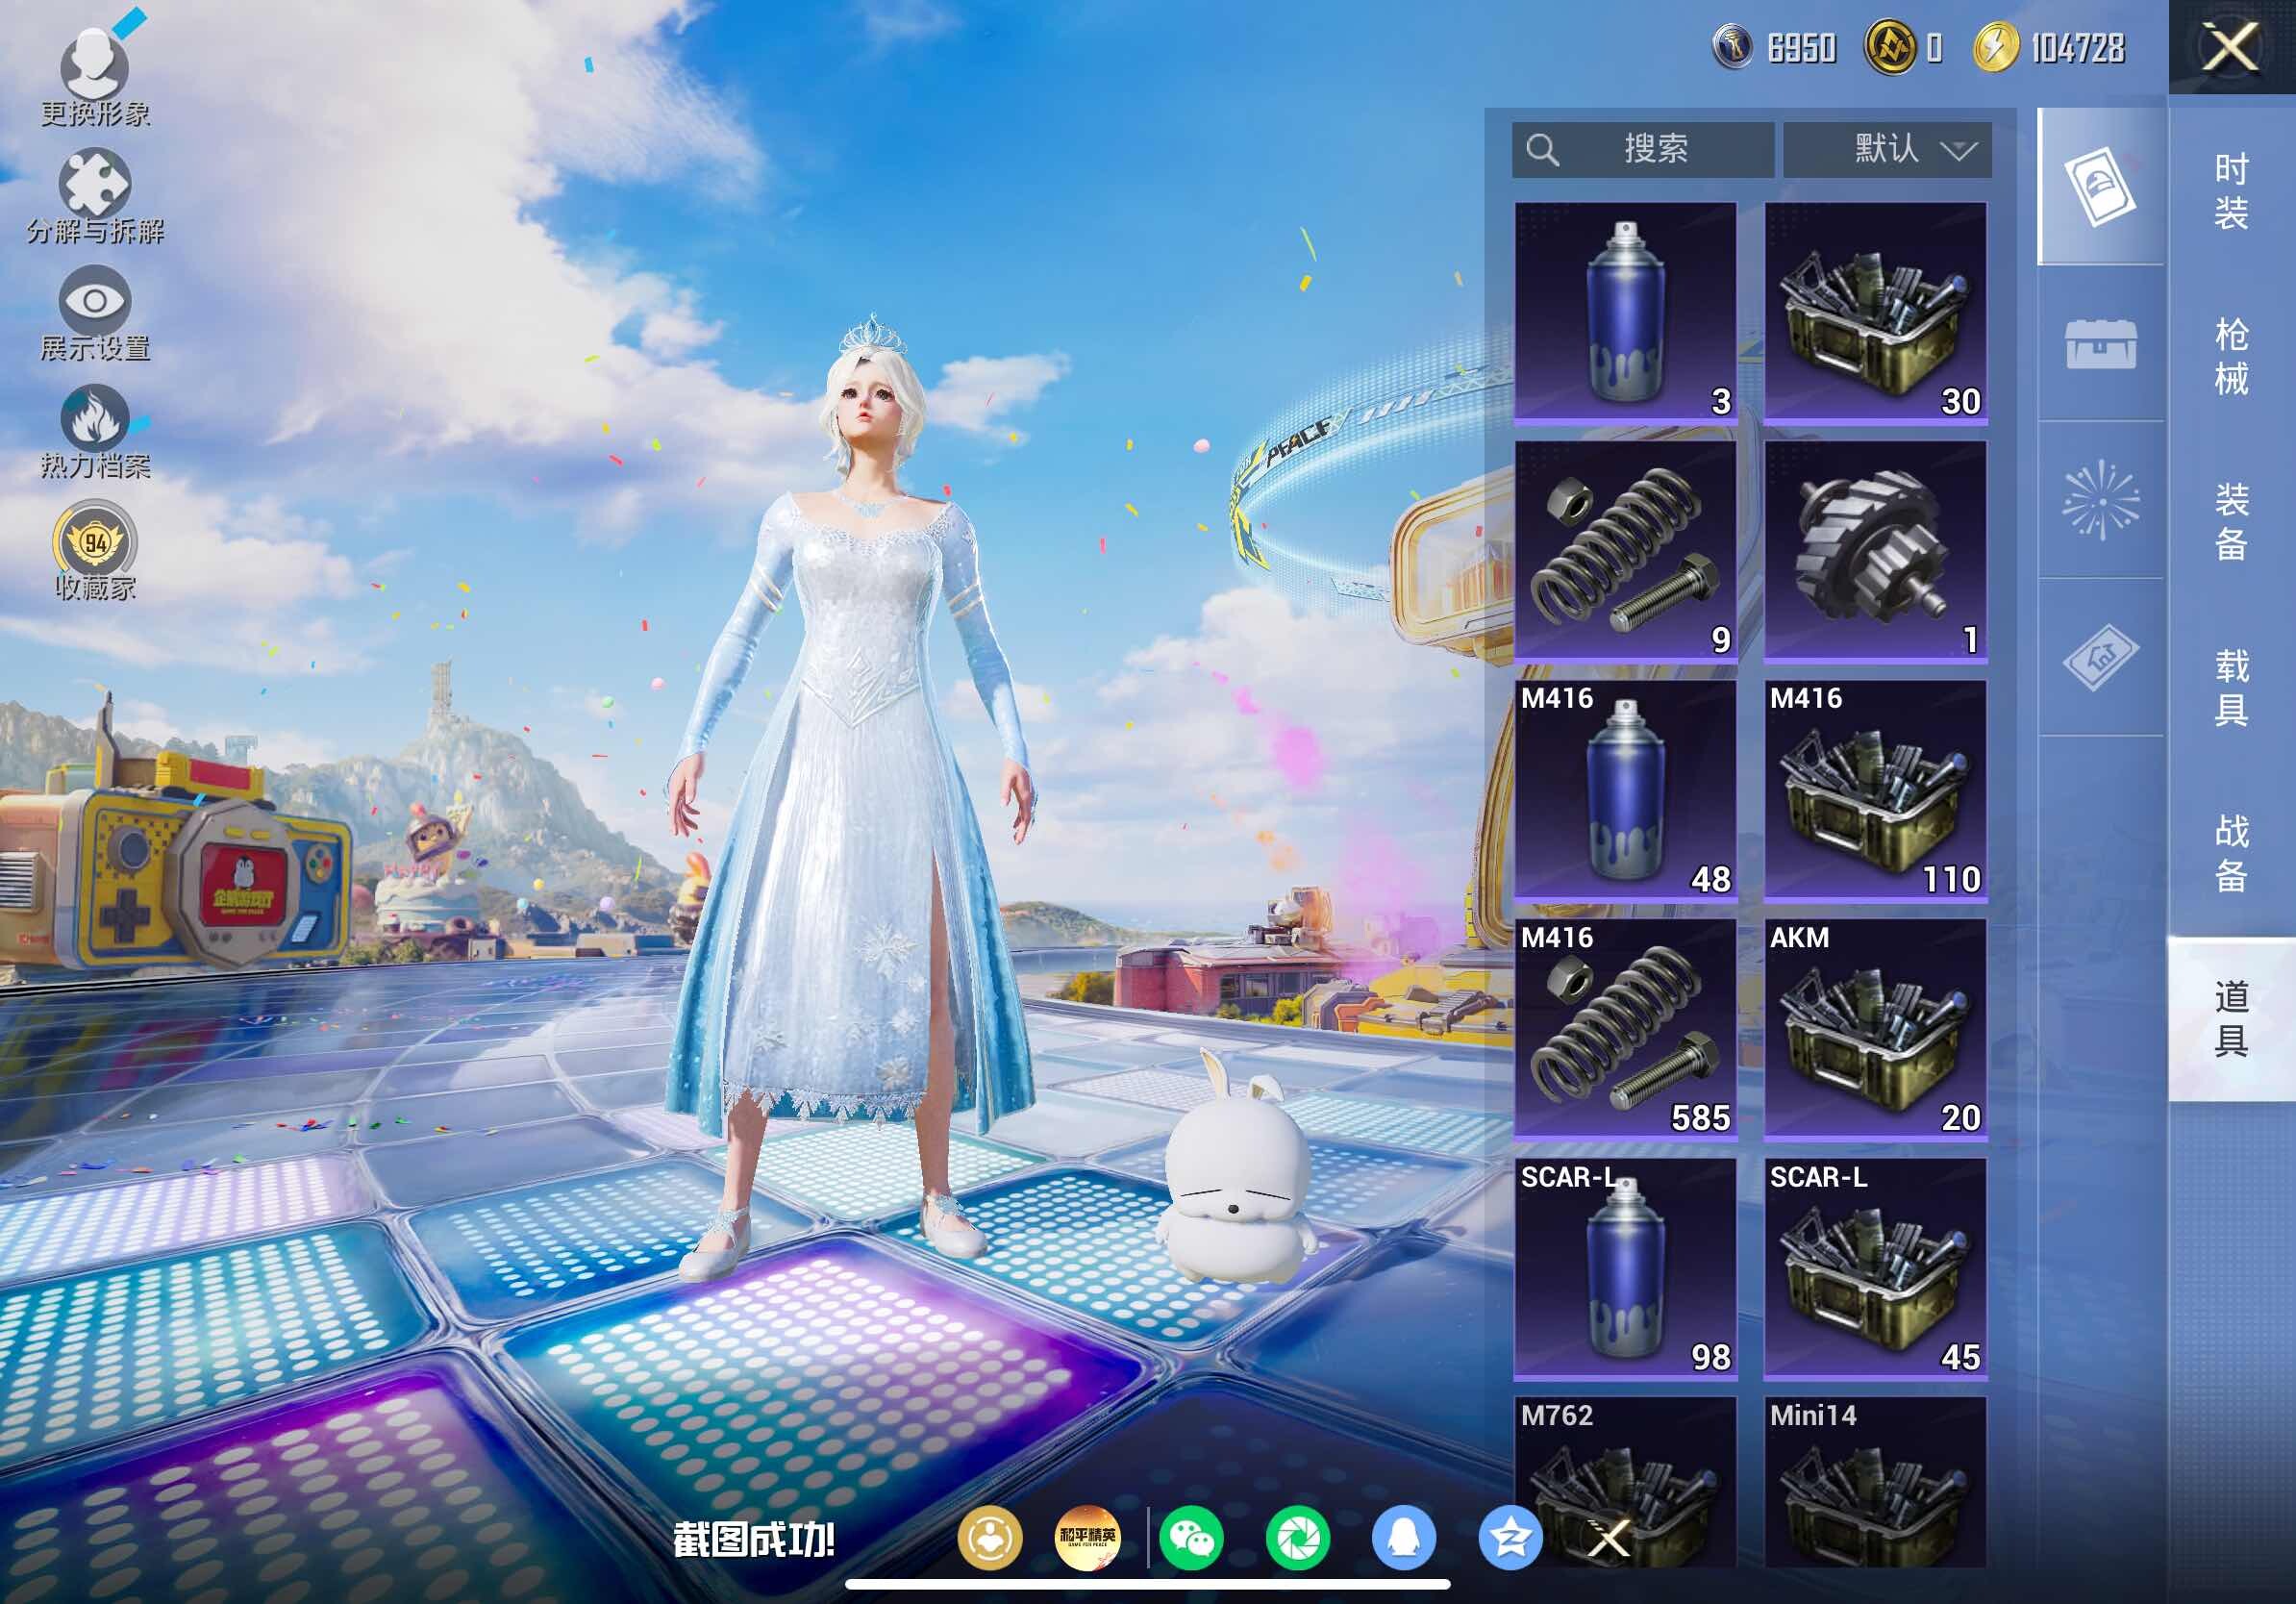Switch to the 载具 tab
Image resolution: width=2296 pixels, height=1604 pixels.
(2232, 687)
